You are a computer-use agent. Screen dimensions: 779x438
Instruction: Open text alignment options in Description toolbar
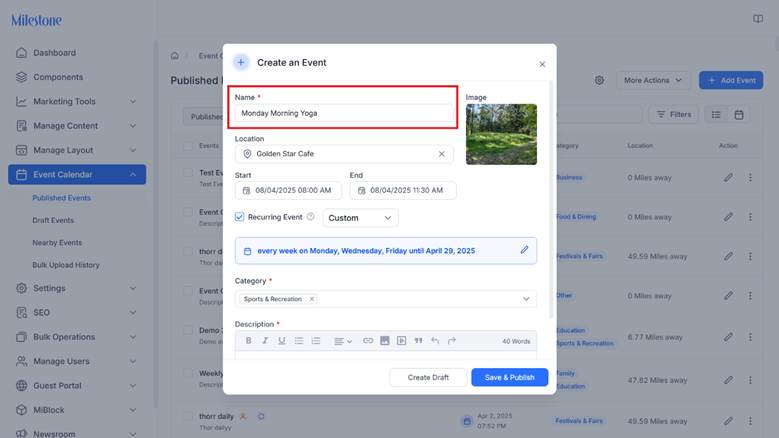[343, 341]
